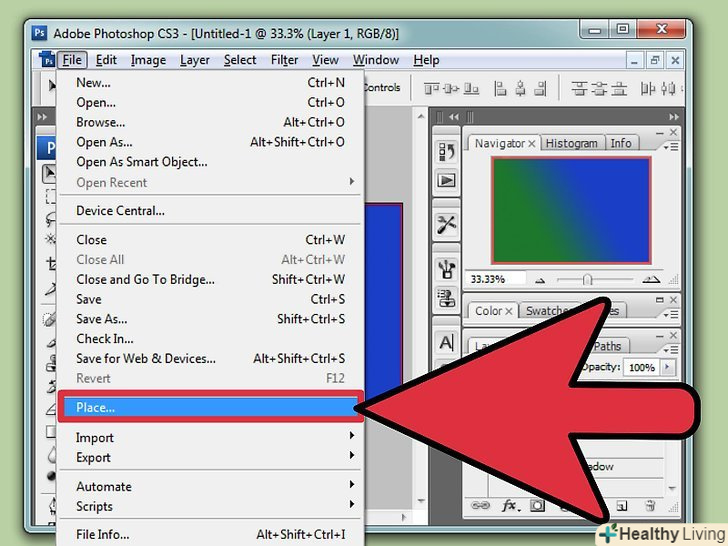Viewport: 728px width, 546px height.
Task: Click Distribute bottom edges icon
Action: (x=619, y=88)
